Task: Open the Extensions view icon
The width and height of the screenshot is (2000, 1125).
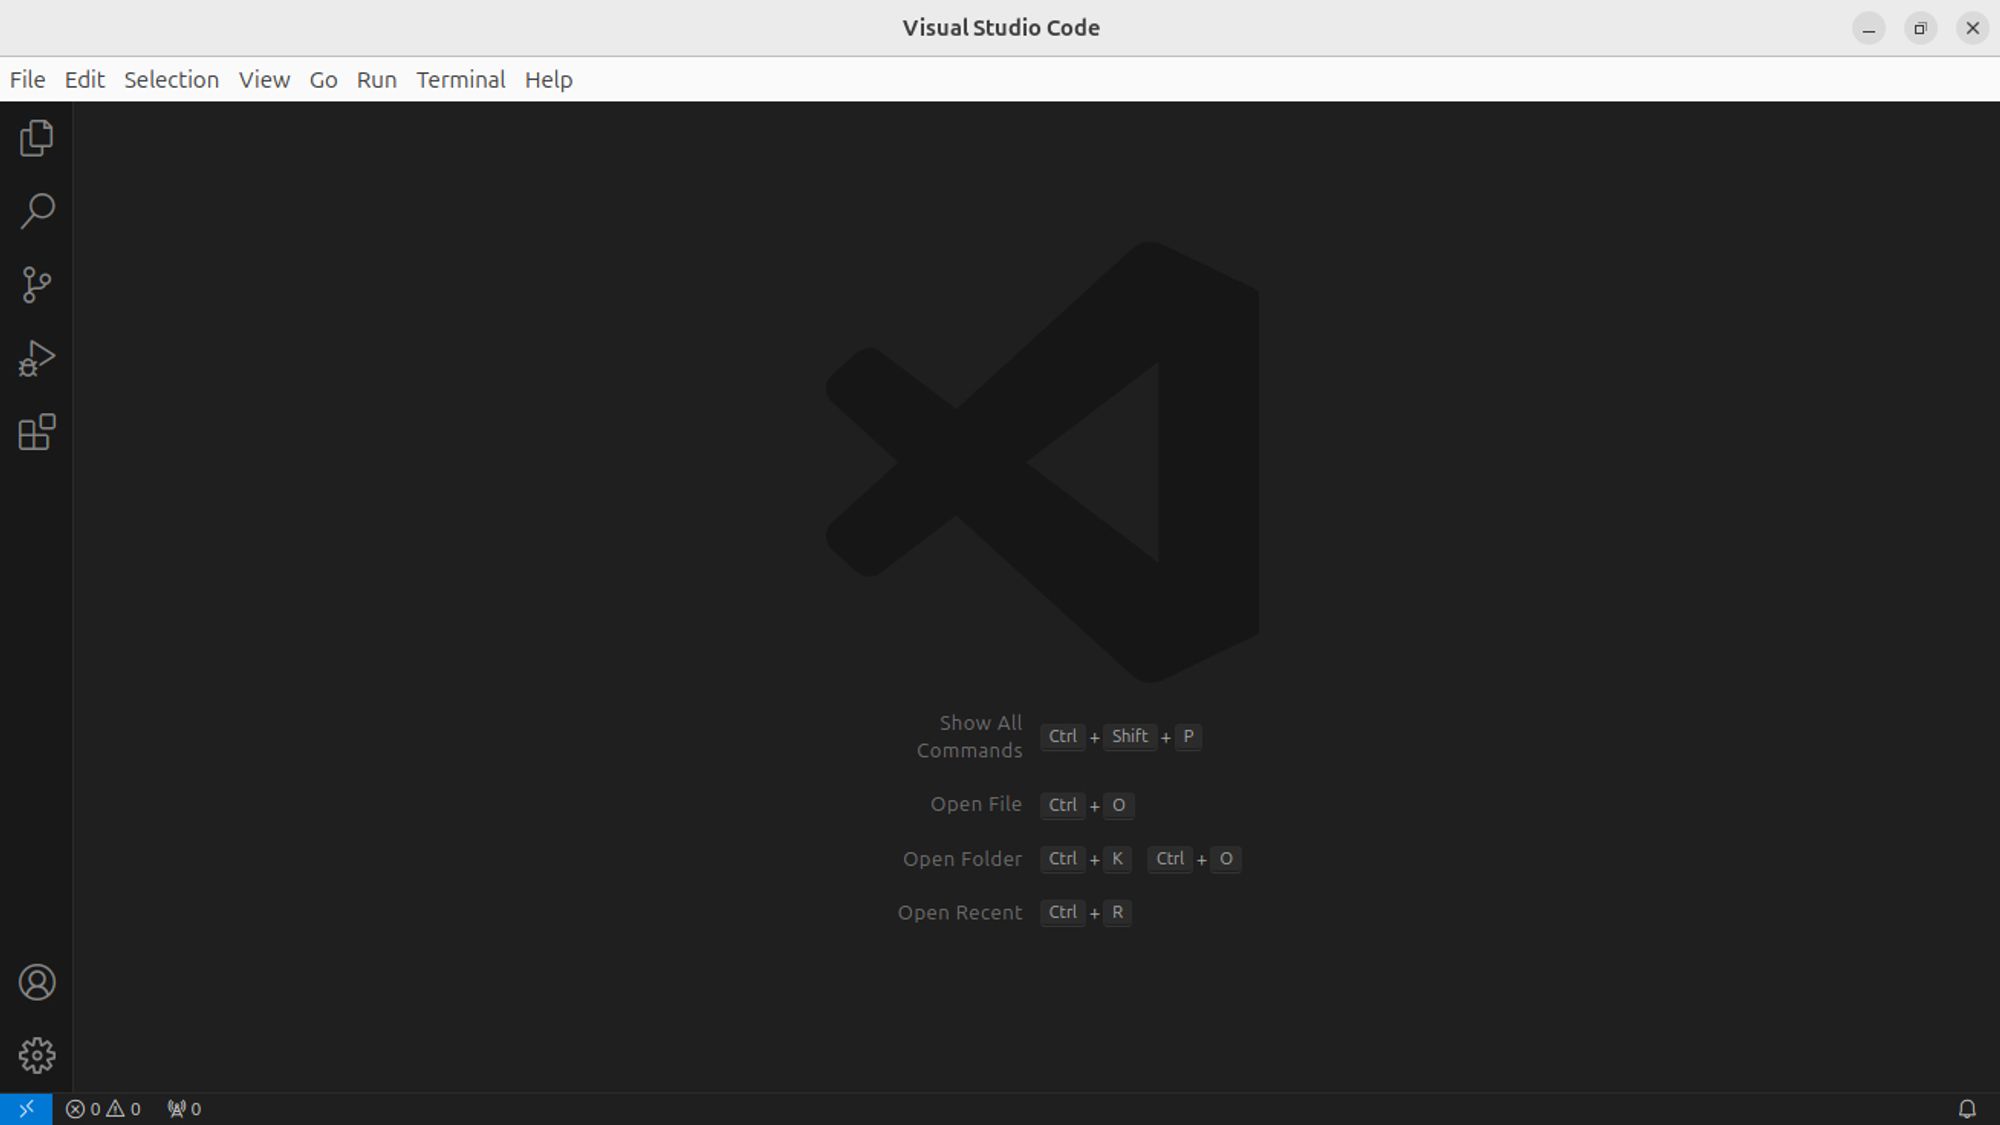Action: tap(36, 432)
